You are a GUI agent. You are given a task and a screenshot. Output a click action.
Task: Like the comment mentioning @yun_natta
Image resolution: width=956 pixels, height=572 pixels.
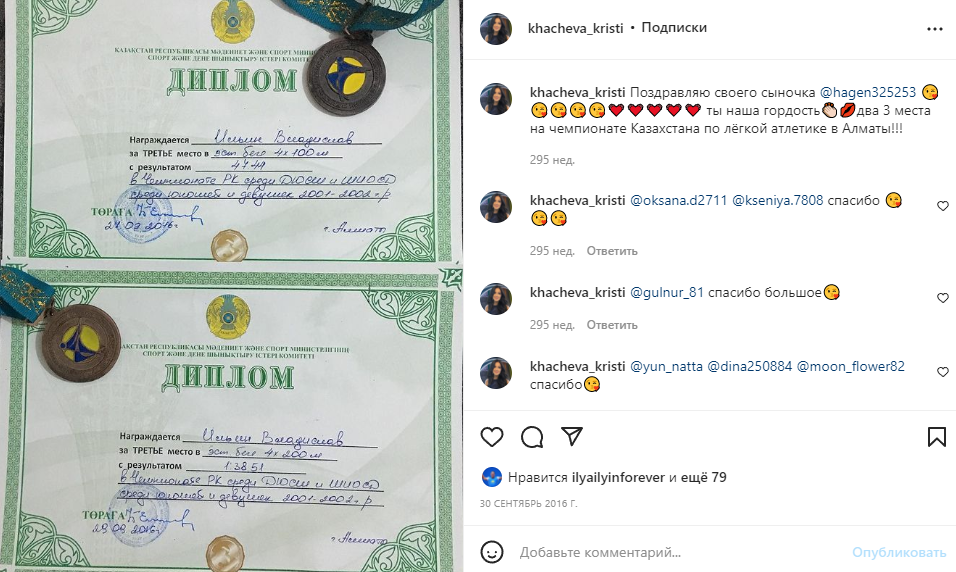tap(943, 371)
